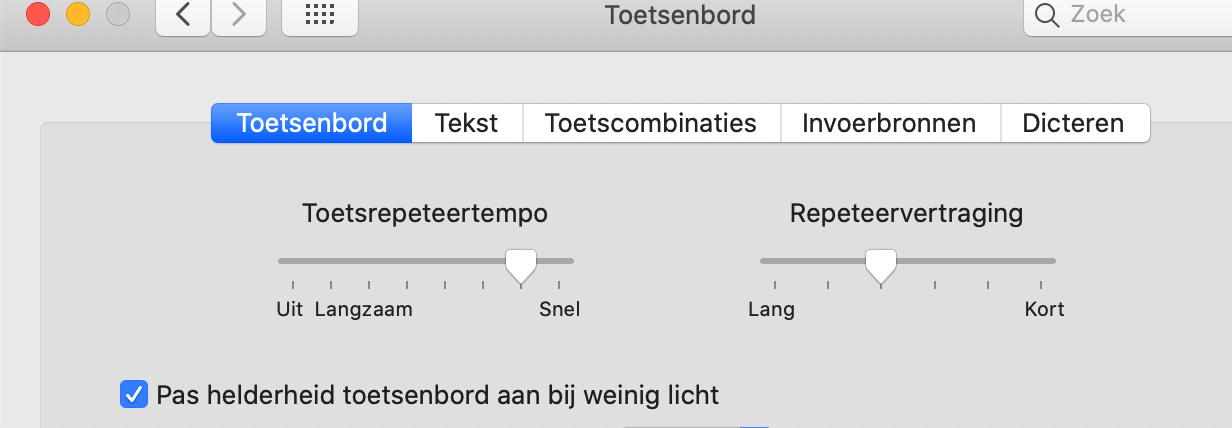Set Toetsrepeteertempo to the Langzaam tick
Screen dimensions: 1232x428
[331, 261]
